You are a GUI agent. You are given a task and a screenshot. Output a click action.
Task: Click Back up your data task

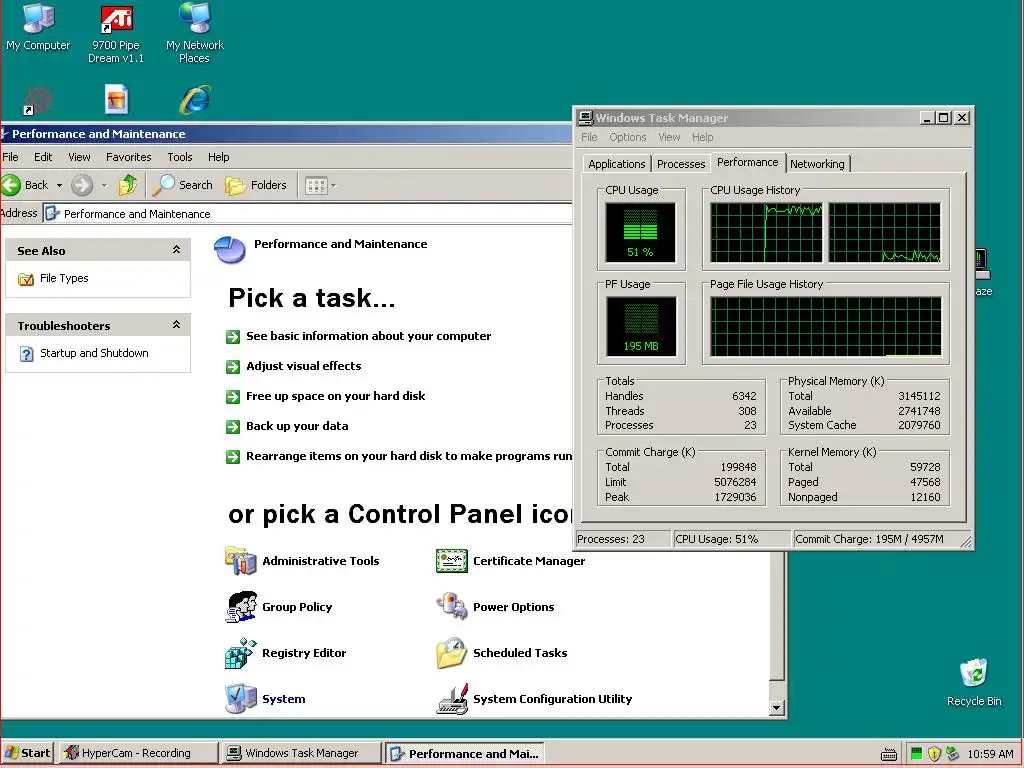[296, 426]
